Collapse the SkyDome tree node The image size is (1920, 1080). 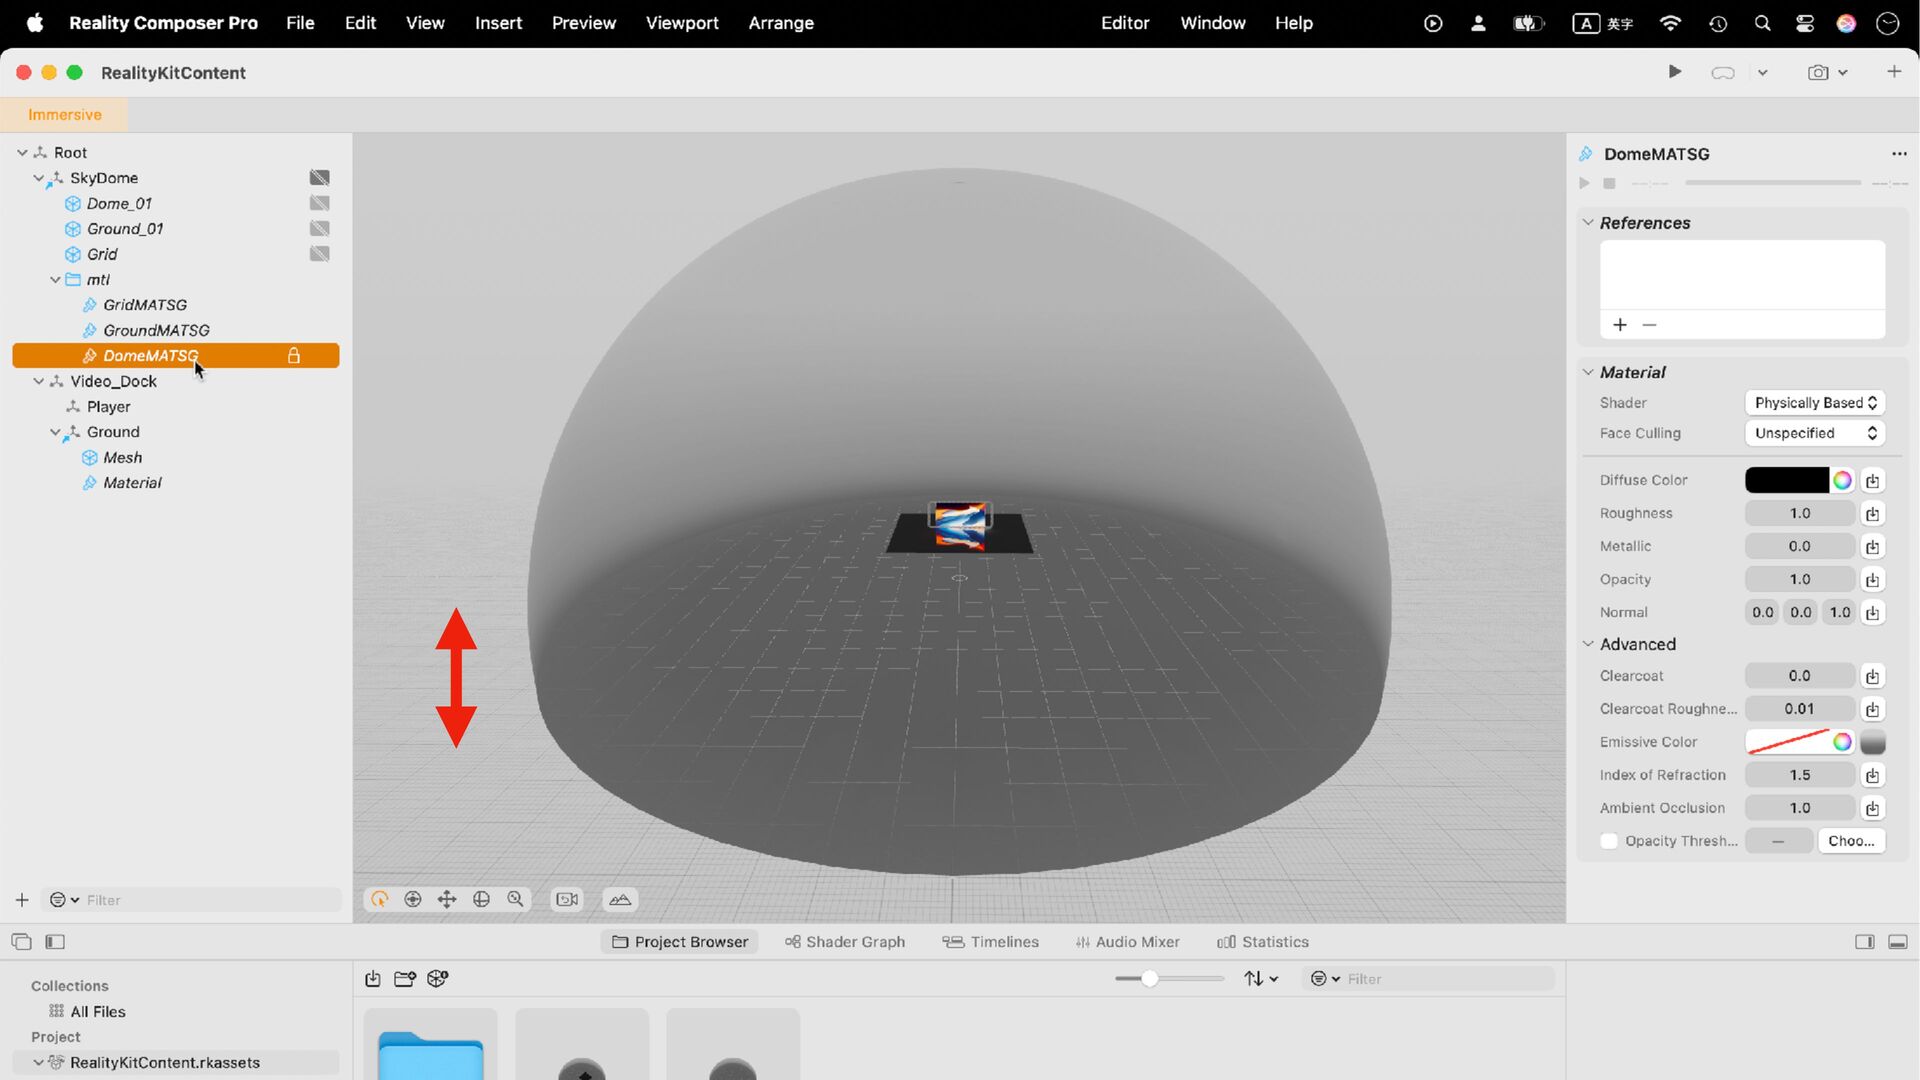pos(38,178)
